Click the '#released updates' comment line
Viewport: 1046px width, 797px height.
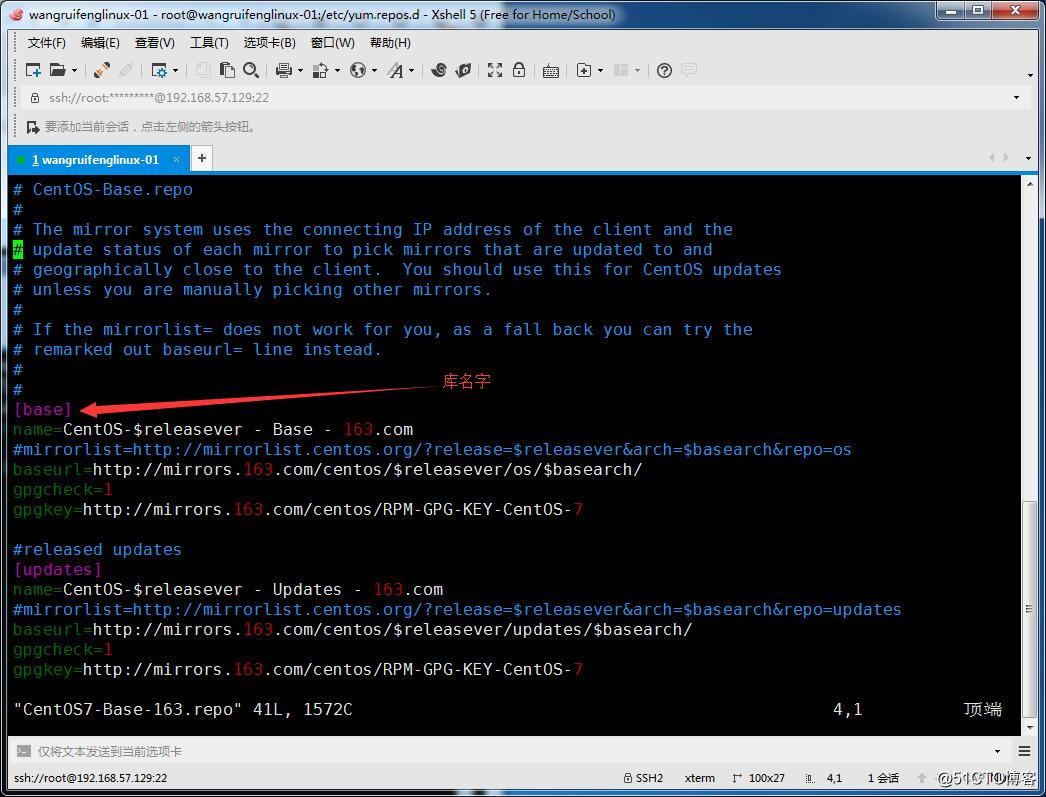pyautogui.click(x=97, y=550)
